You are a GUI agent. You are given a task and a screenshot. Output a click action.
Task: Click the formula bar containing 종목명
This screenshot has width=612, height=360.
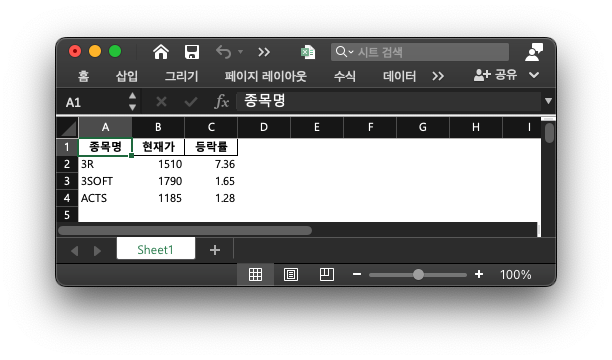[388, 102]
